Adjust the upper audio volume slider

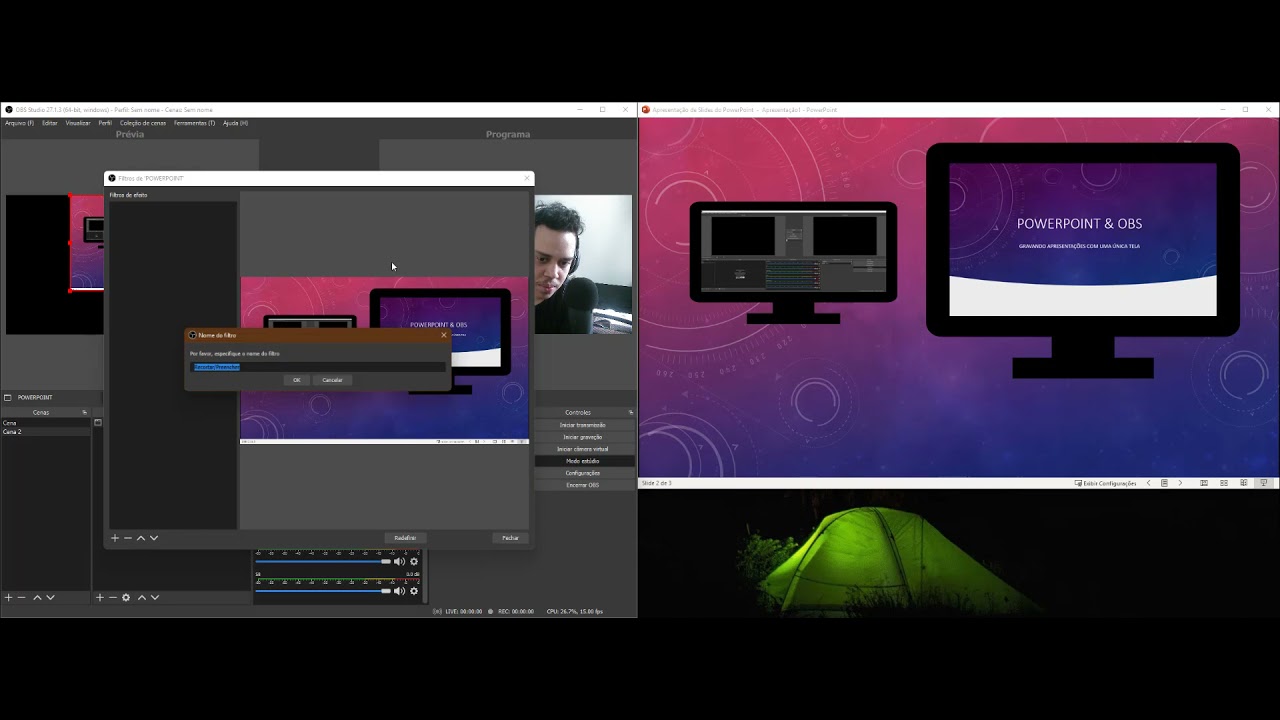pos(323,561)
